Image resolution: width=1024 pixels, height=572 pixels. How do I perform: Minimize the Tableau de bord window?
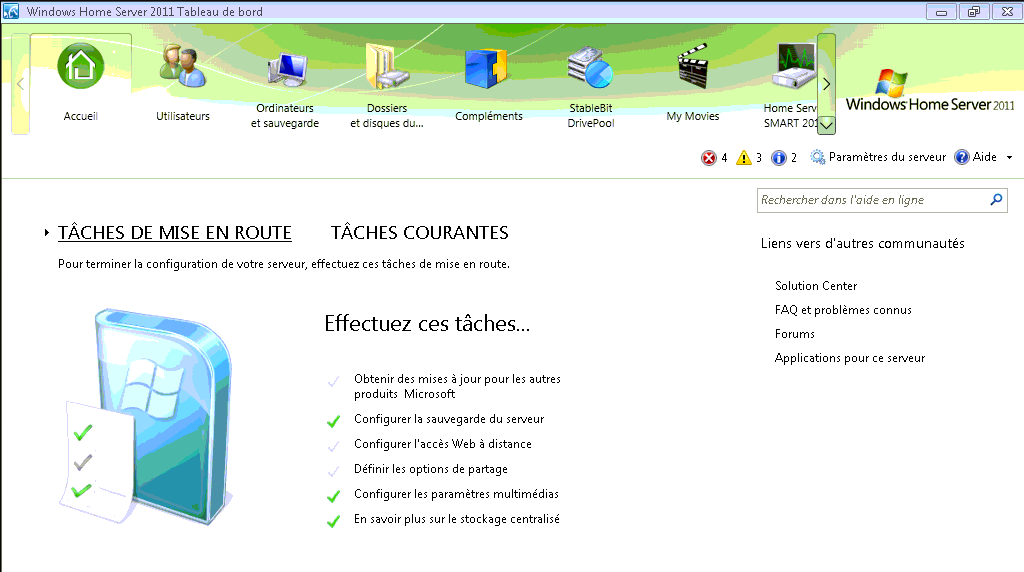(x=941, y=11)
